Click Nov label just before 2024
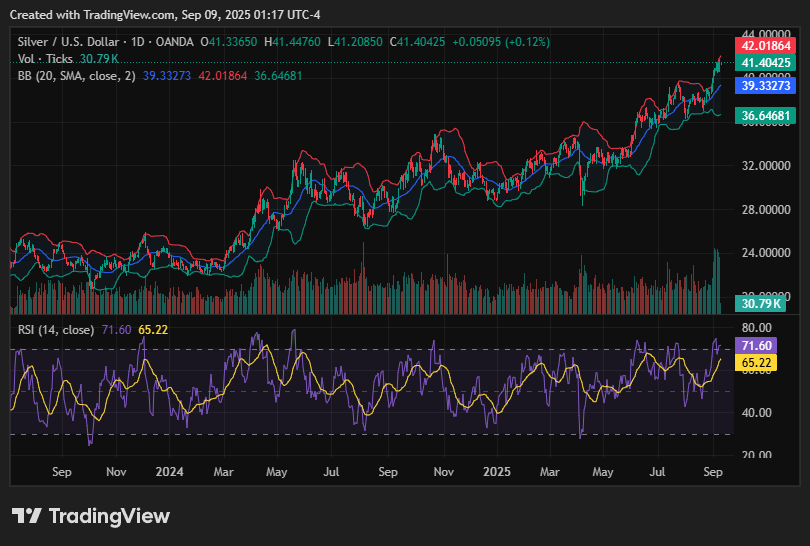The width and height of the screenshot is (810, 546). point(116,472)
